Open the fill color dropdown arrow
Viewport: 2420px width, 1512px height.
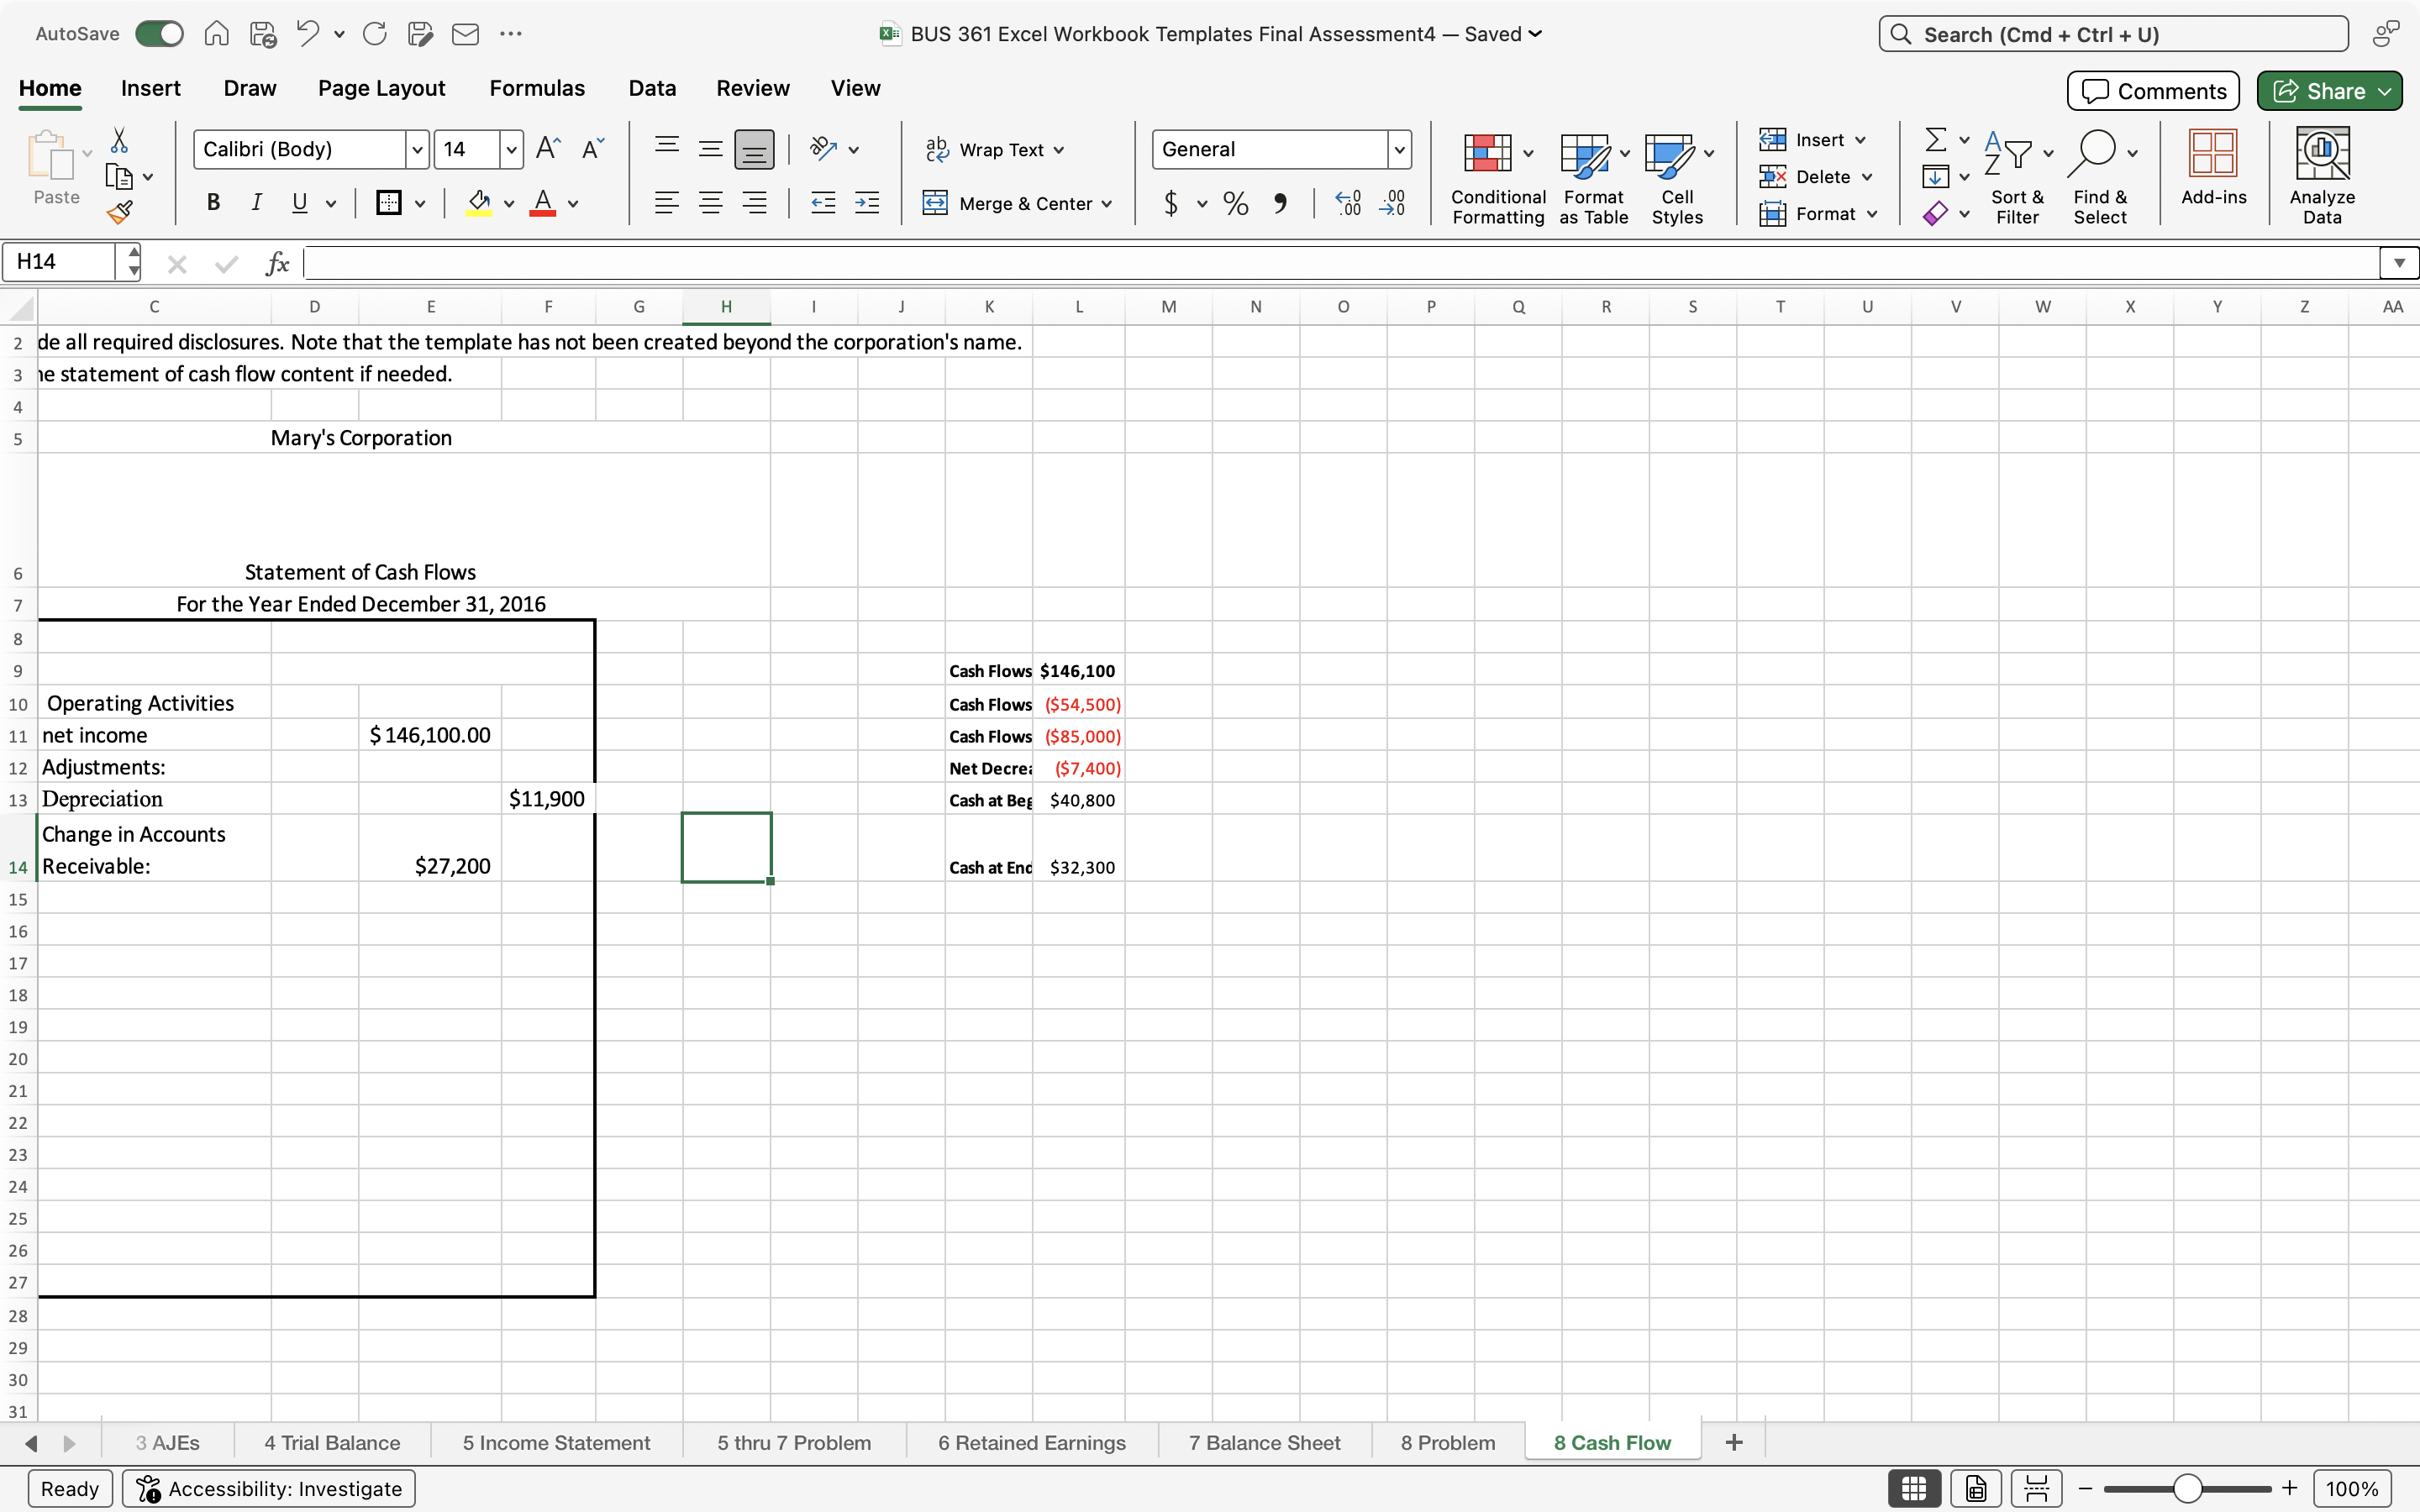click(x=508, y=203)
